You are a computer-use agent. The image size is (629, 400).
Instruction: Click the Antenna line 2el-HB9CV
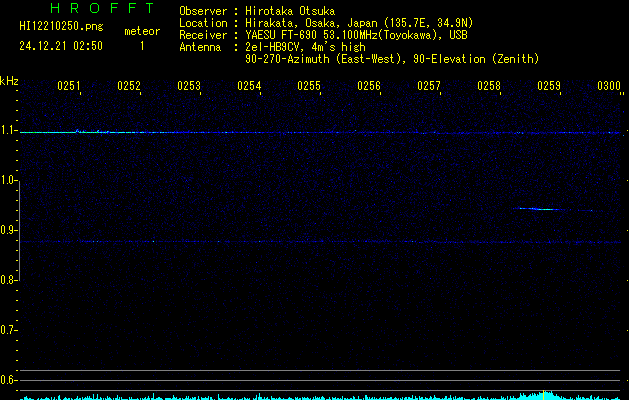click(272, 47)
